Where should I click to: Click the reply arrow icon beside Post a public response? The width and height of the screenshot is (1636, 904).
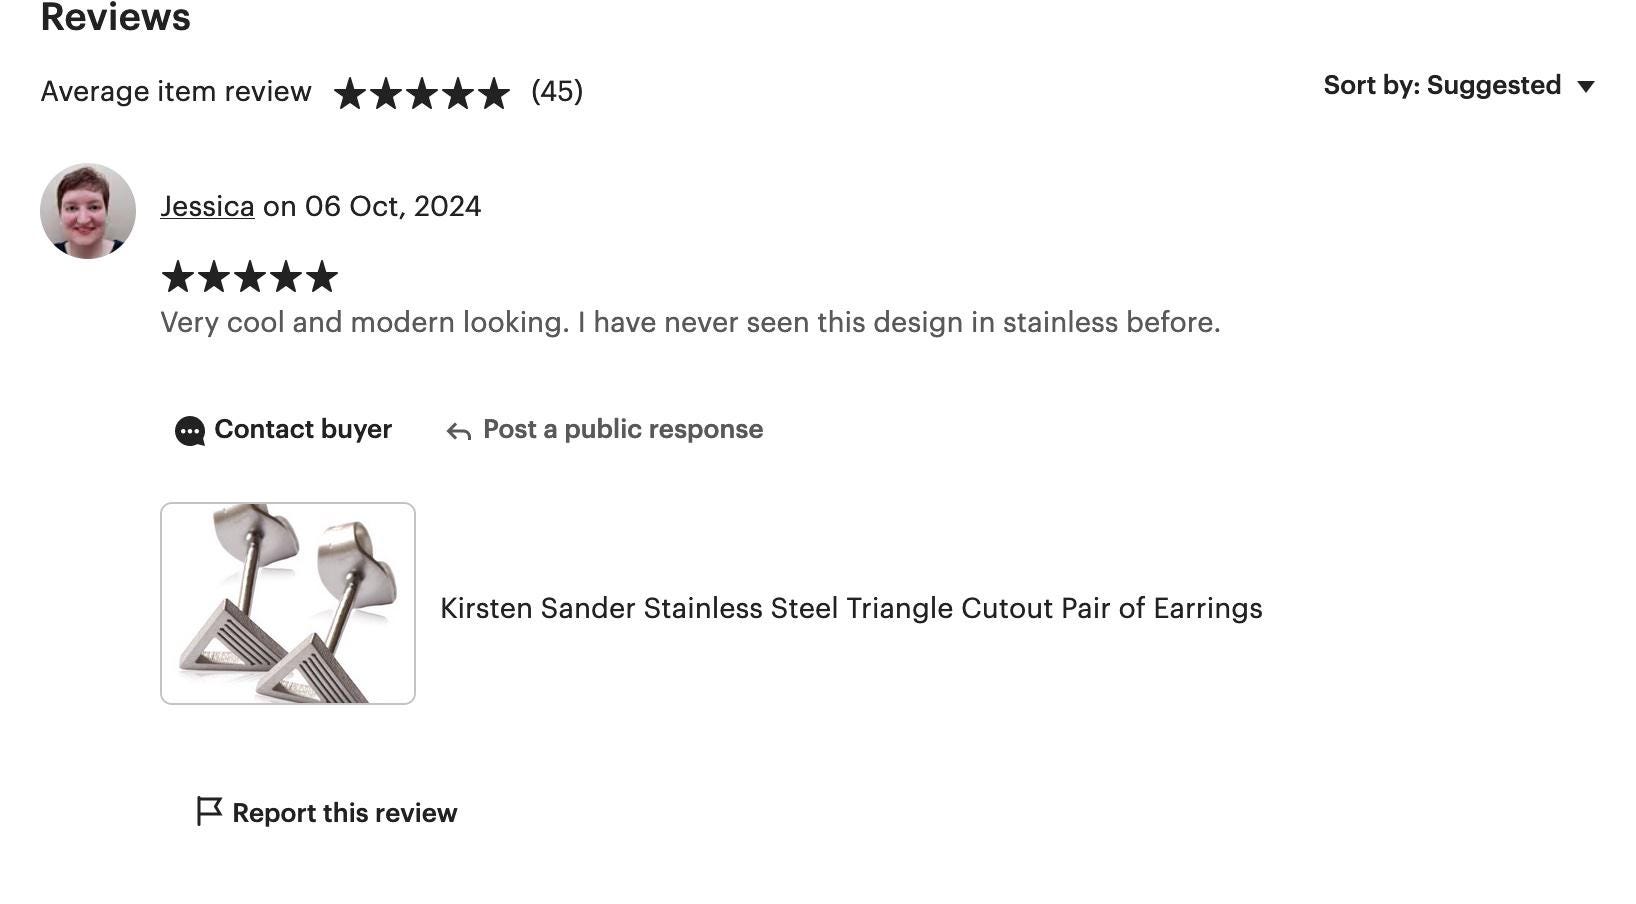pyautogui.click(x=459, y=432)
